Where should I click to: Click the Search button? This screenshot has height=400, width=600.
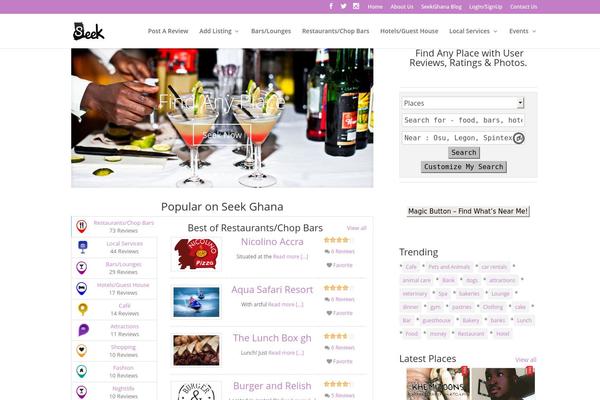[x=464, y=152]
